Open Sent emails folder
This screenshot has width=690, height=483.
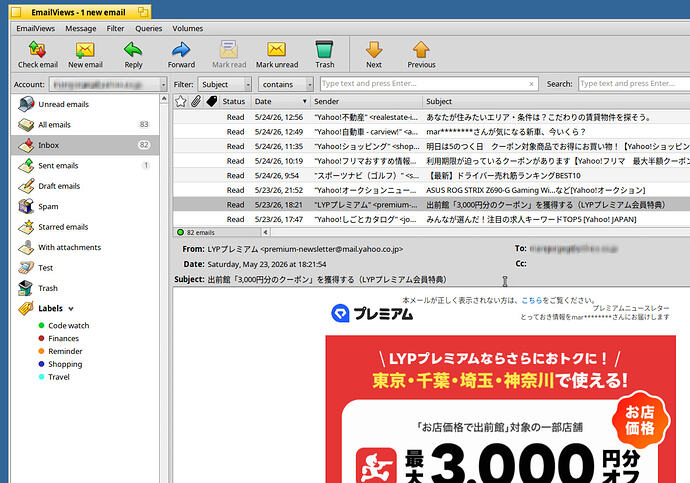85,165
